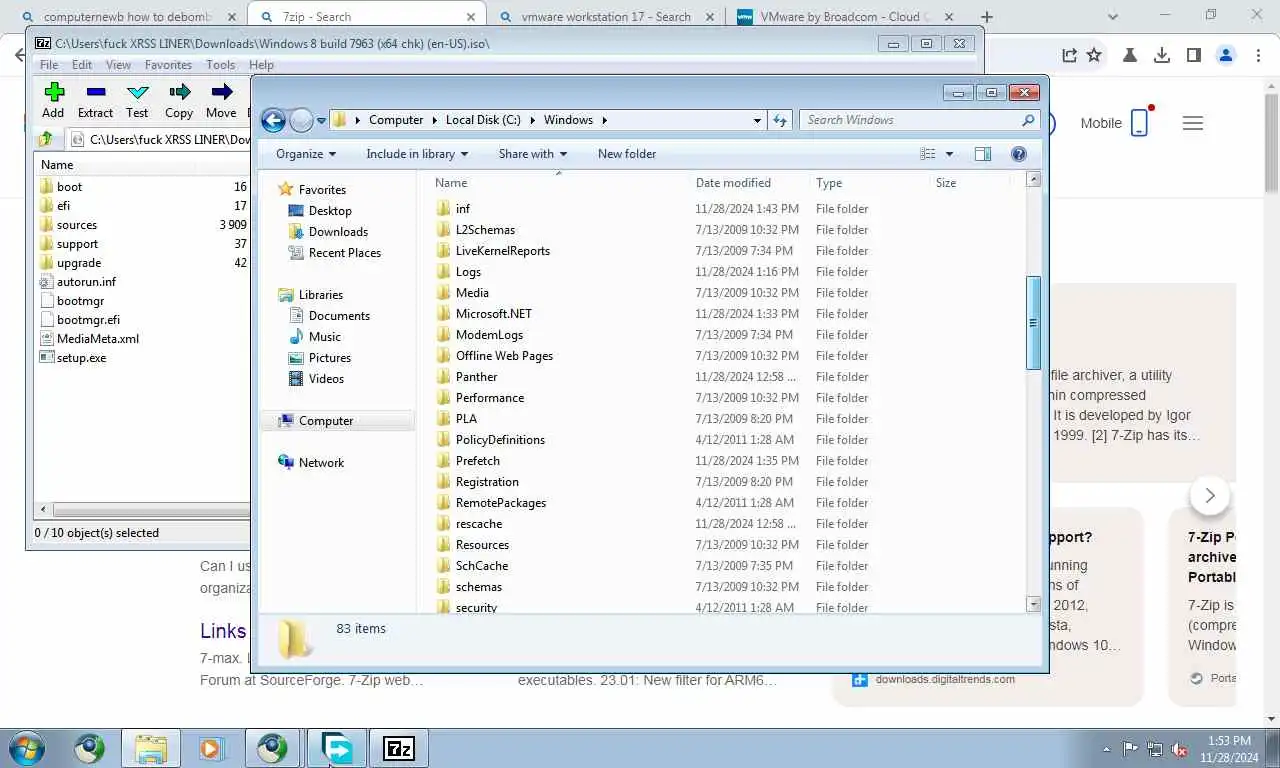Open the Share with dropdown
Viewport: 1280px width, 768px height.
coord(533,154)
